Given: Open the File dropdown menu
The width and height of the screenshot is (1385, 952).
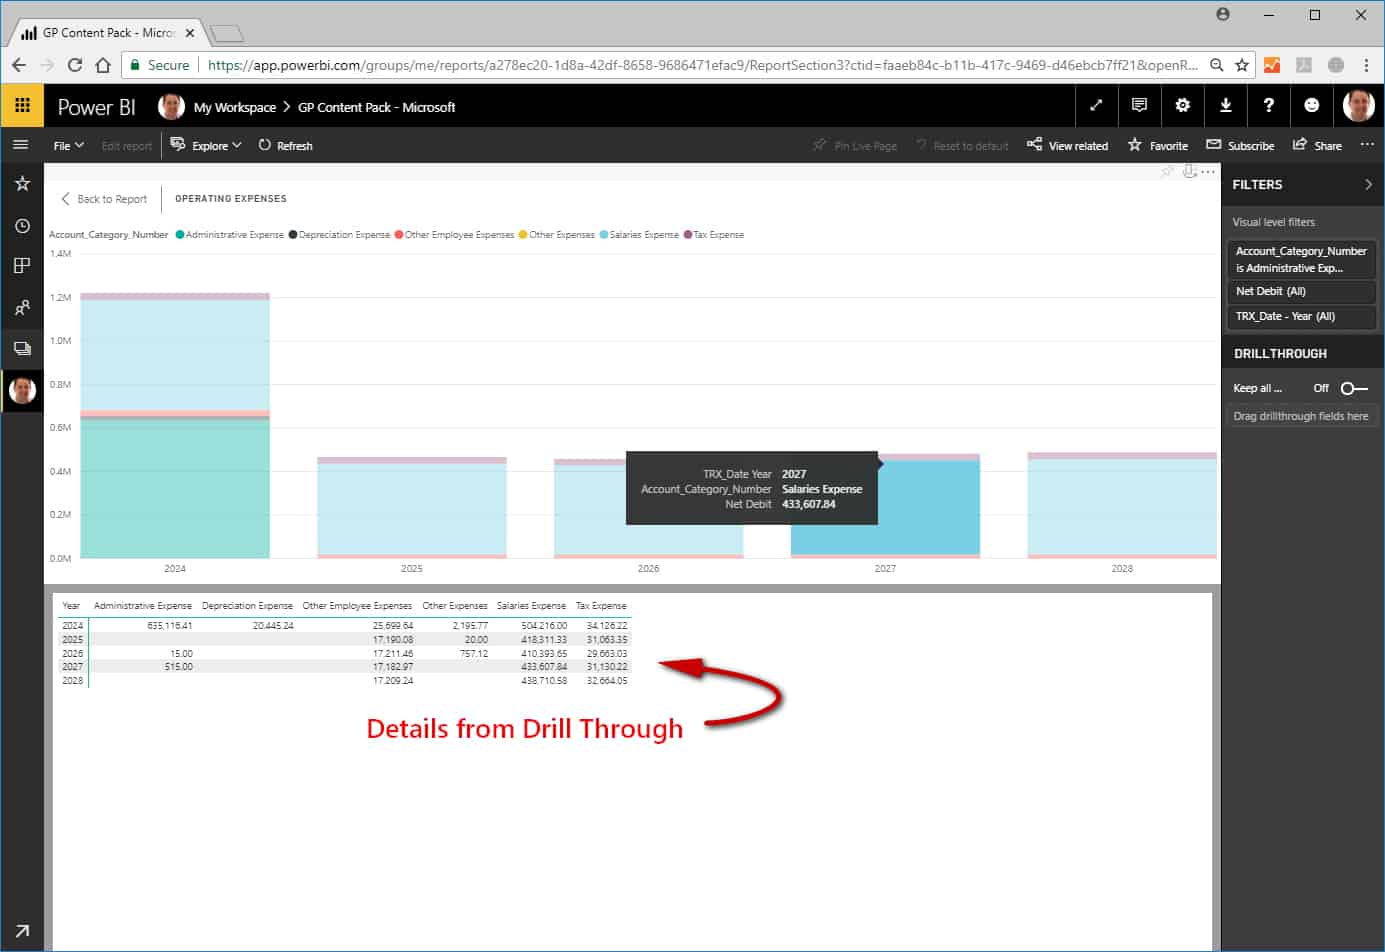Looking at the screenshot, I should 68,146.
